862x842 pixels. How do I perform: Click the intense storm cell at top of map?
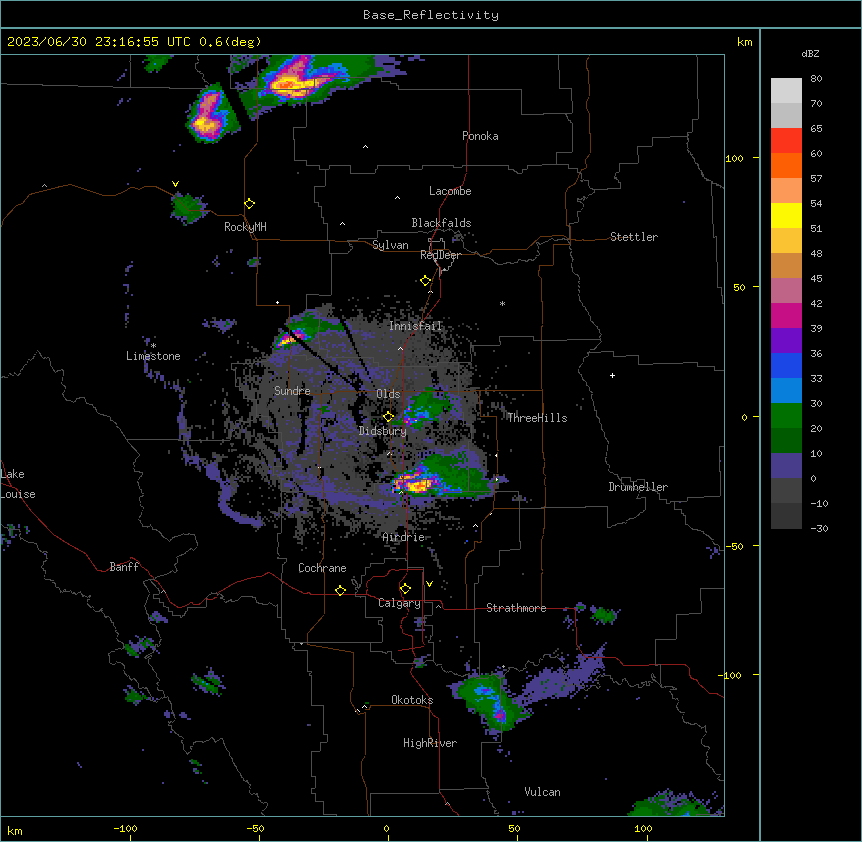(297, 84)
